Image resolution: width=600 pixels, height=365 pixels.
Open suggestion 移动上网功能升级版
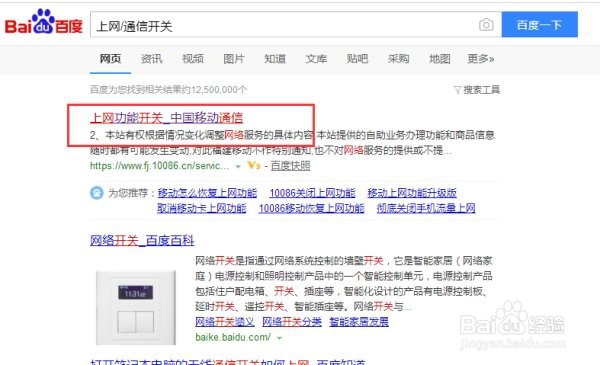pyautogui.click(x=412, y=193)
